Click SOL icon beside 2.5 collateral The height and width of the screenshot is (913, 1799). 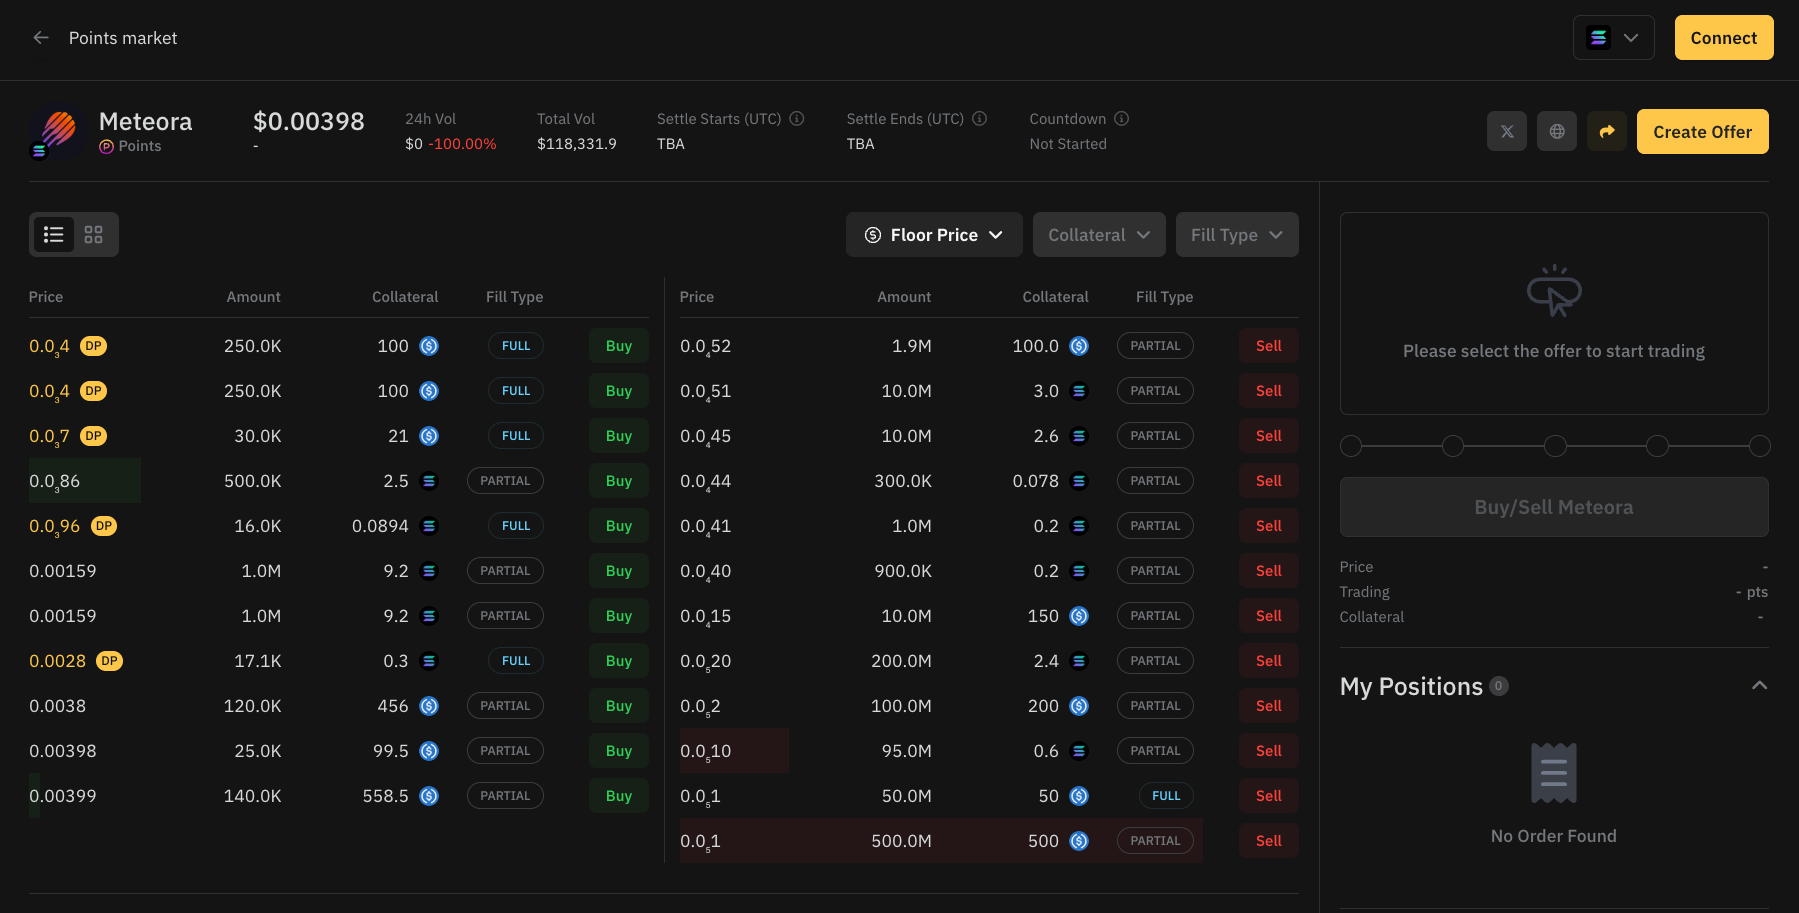[x=429, y=481]
